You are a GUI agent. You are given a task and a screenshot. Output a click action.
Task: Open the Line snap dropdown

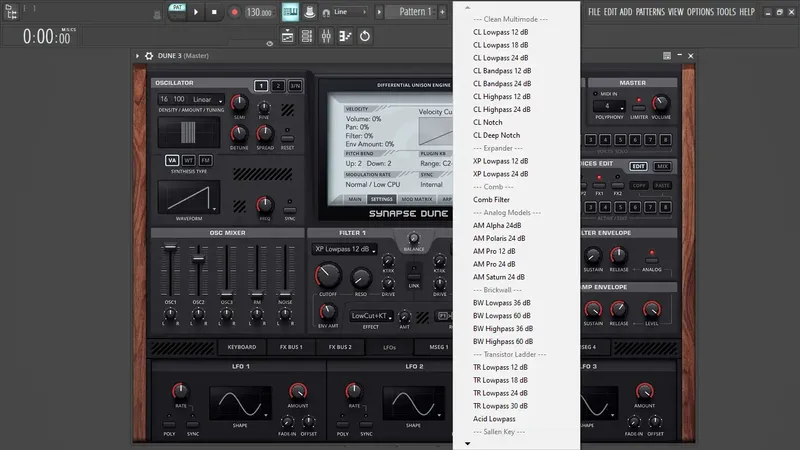pyautogui.click(x=351, y=12)
